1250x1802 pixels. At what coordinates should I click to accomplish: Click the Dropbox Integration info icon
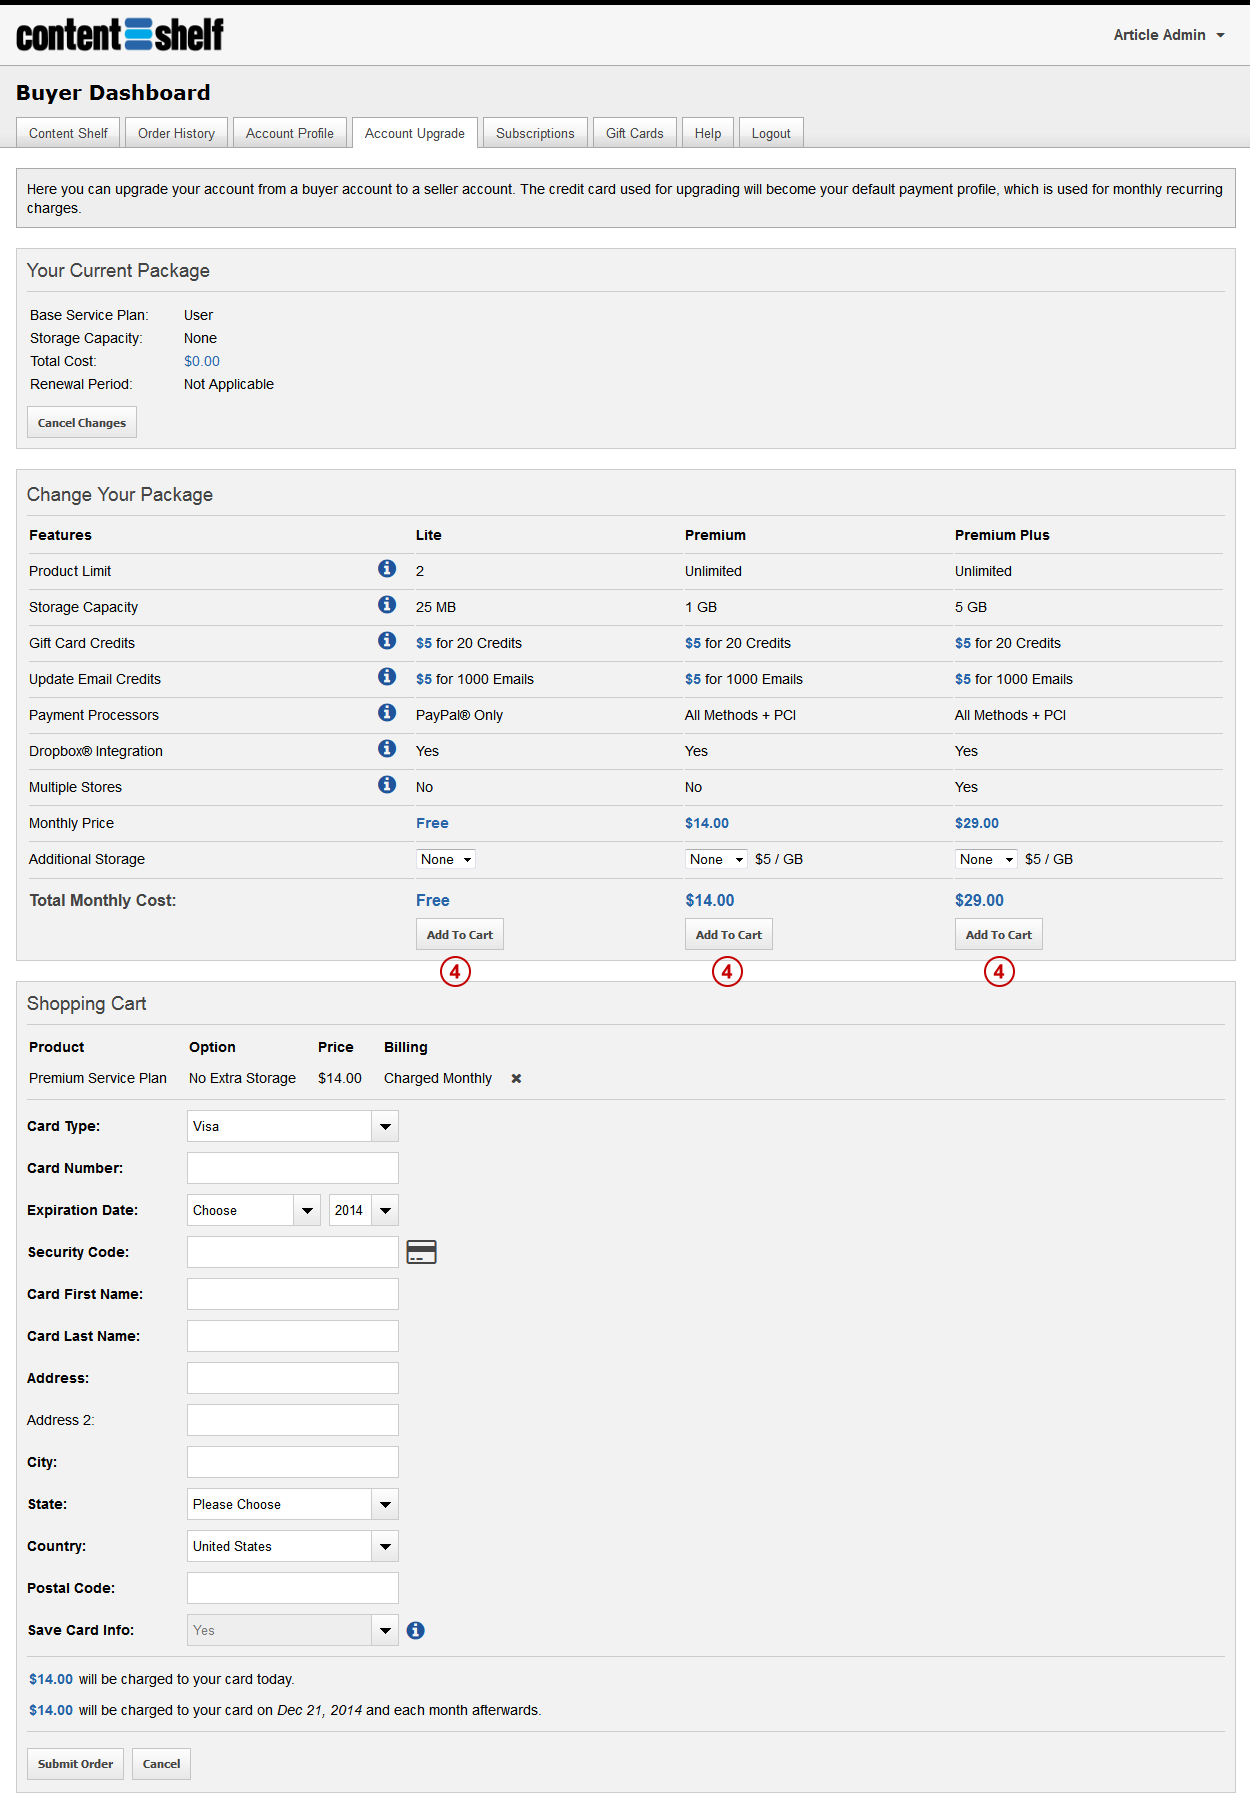pos(387,748)
